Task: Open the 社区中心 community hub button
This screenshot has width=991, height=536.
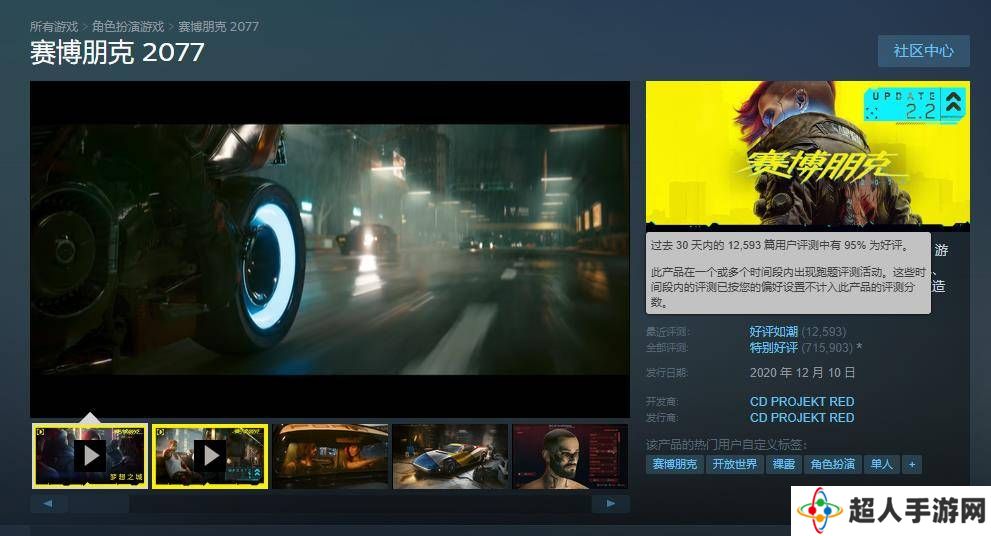Action: click(923, 51)
